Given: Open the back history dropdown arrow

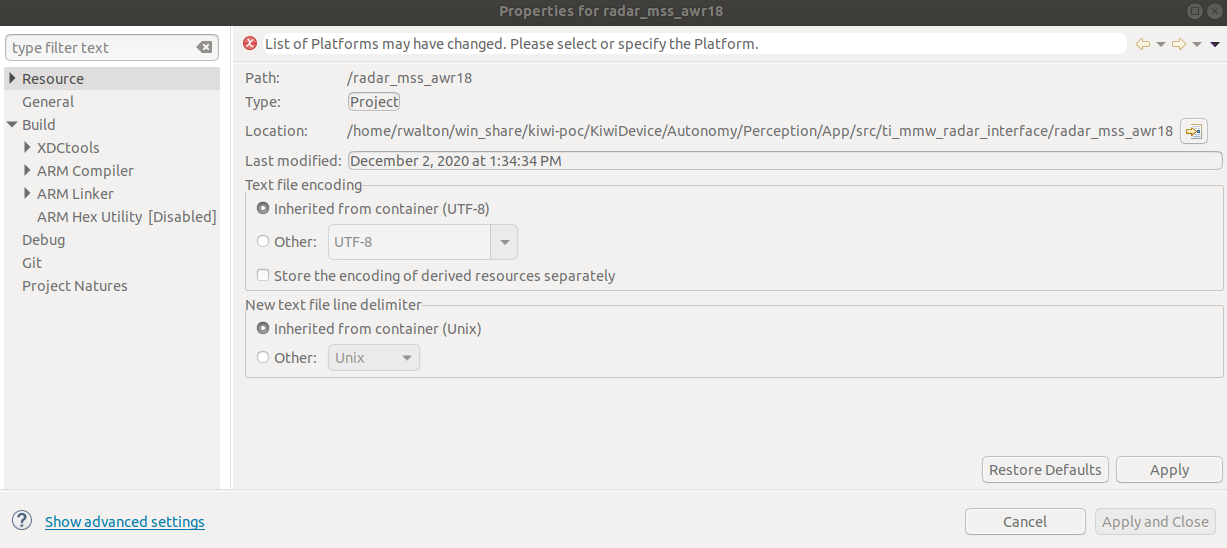Looking at the screenshot, I should coord(1161,44).
